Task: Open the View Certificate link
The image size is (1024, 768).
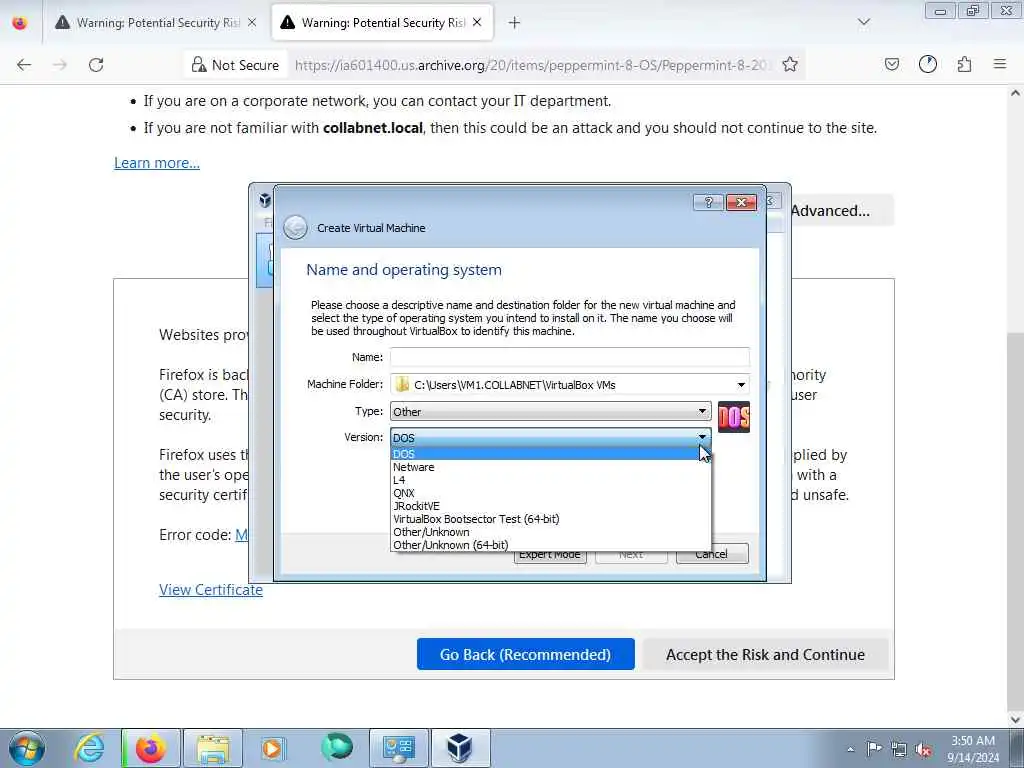Action: pos(211,590)
